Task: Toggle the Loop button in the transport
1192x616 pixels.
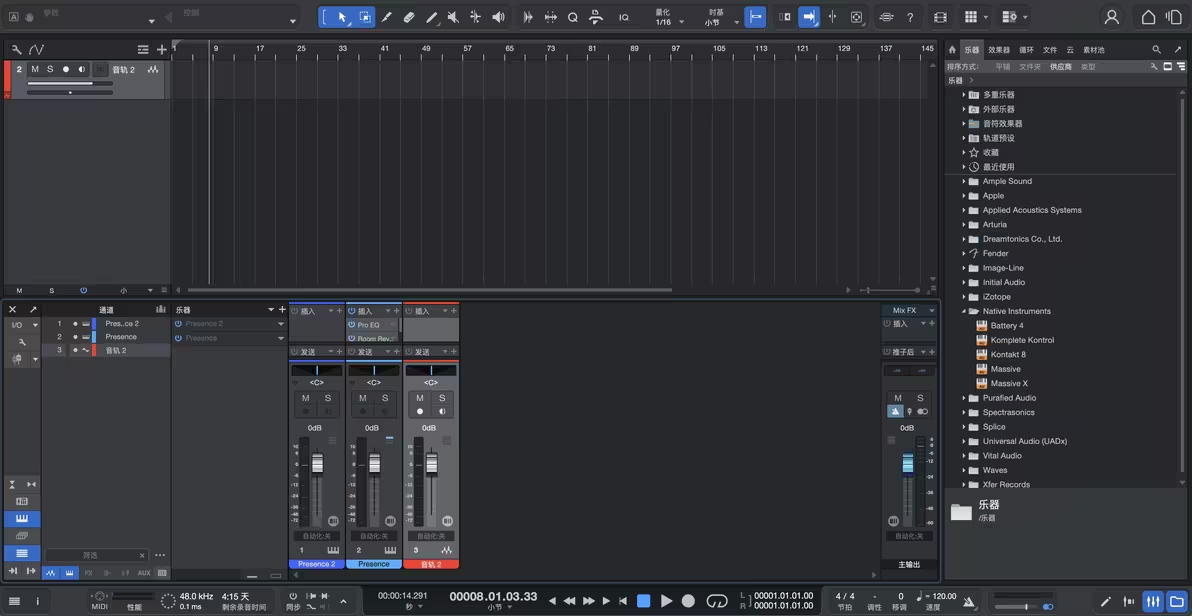Action: 716,601
